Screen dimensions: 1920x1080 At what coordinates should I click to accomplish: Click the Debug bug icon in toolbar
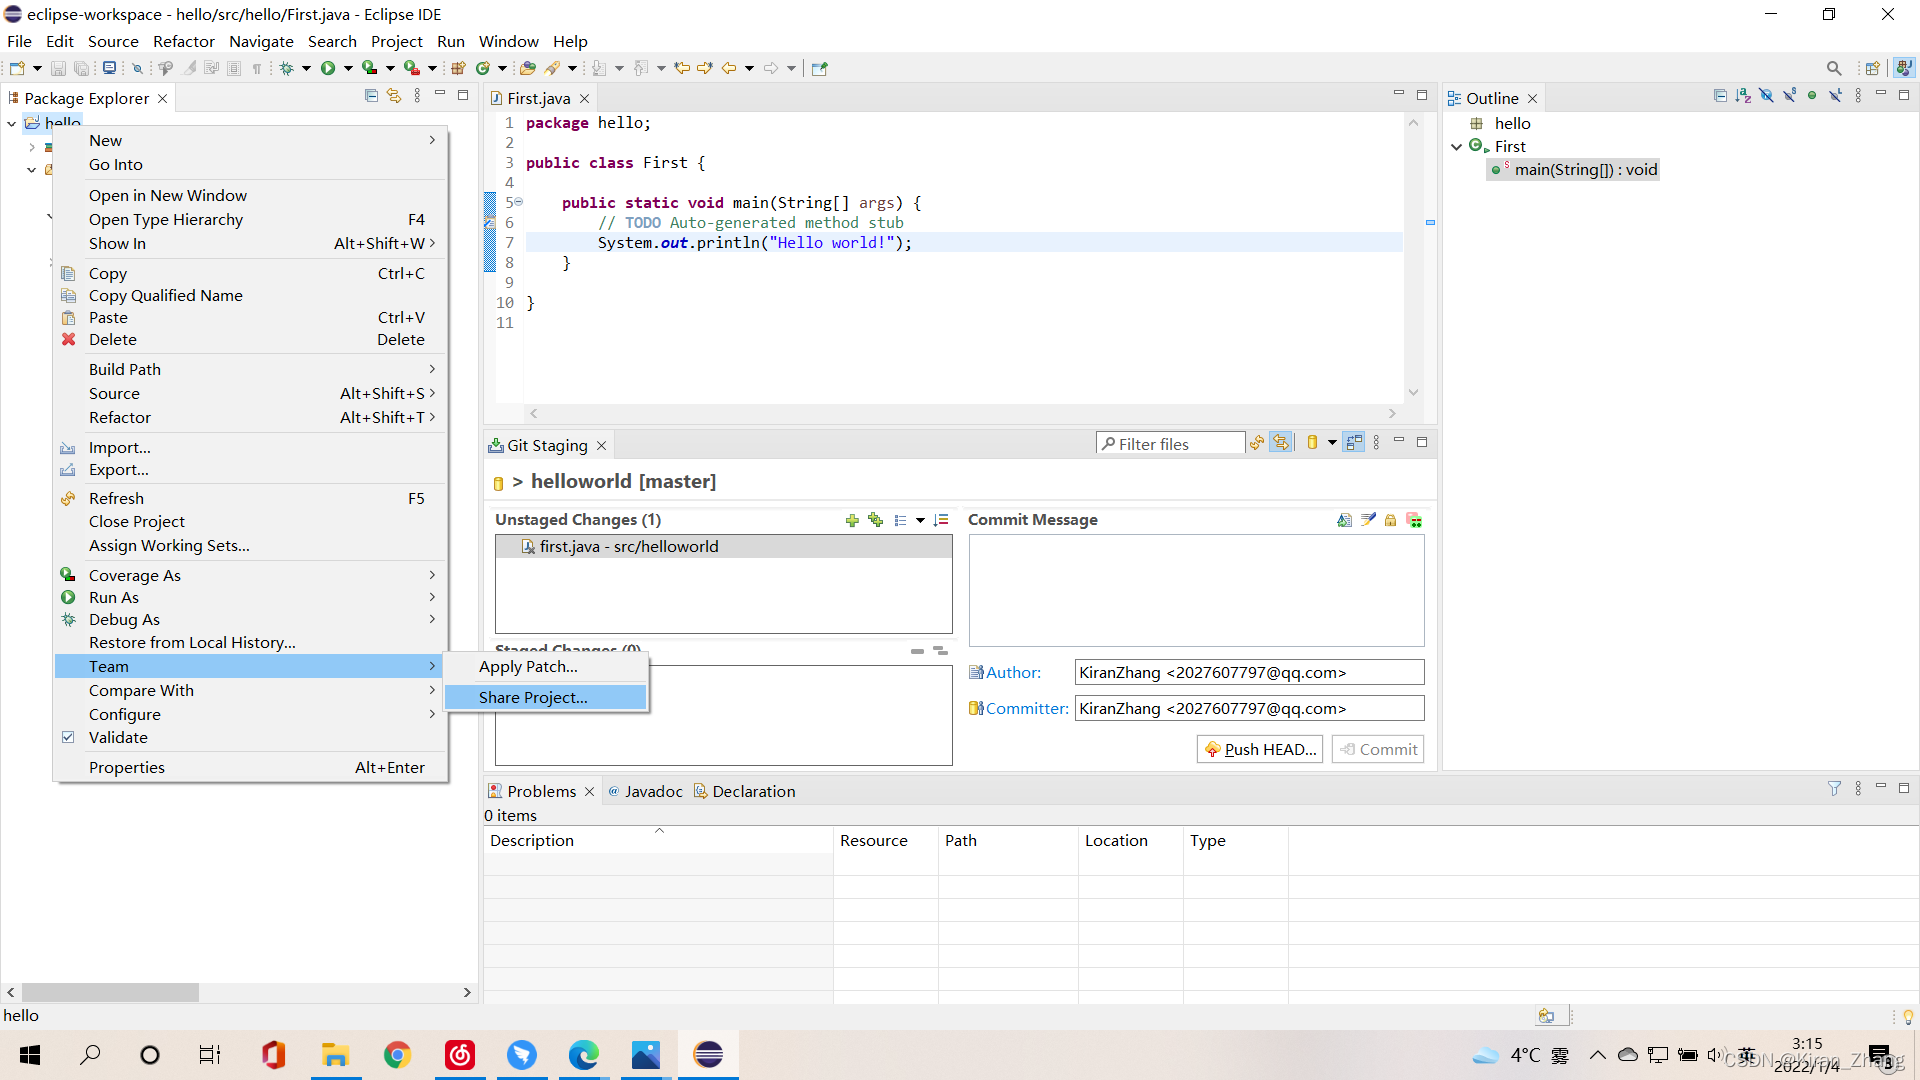pos(287,68)
